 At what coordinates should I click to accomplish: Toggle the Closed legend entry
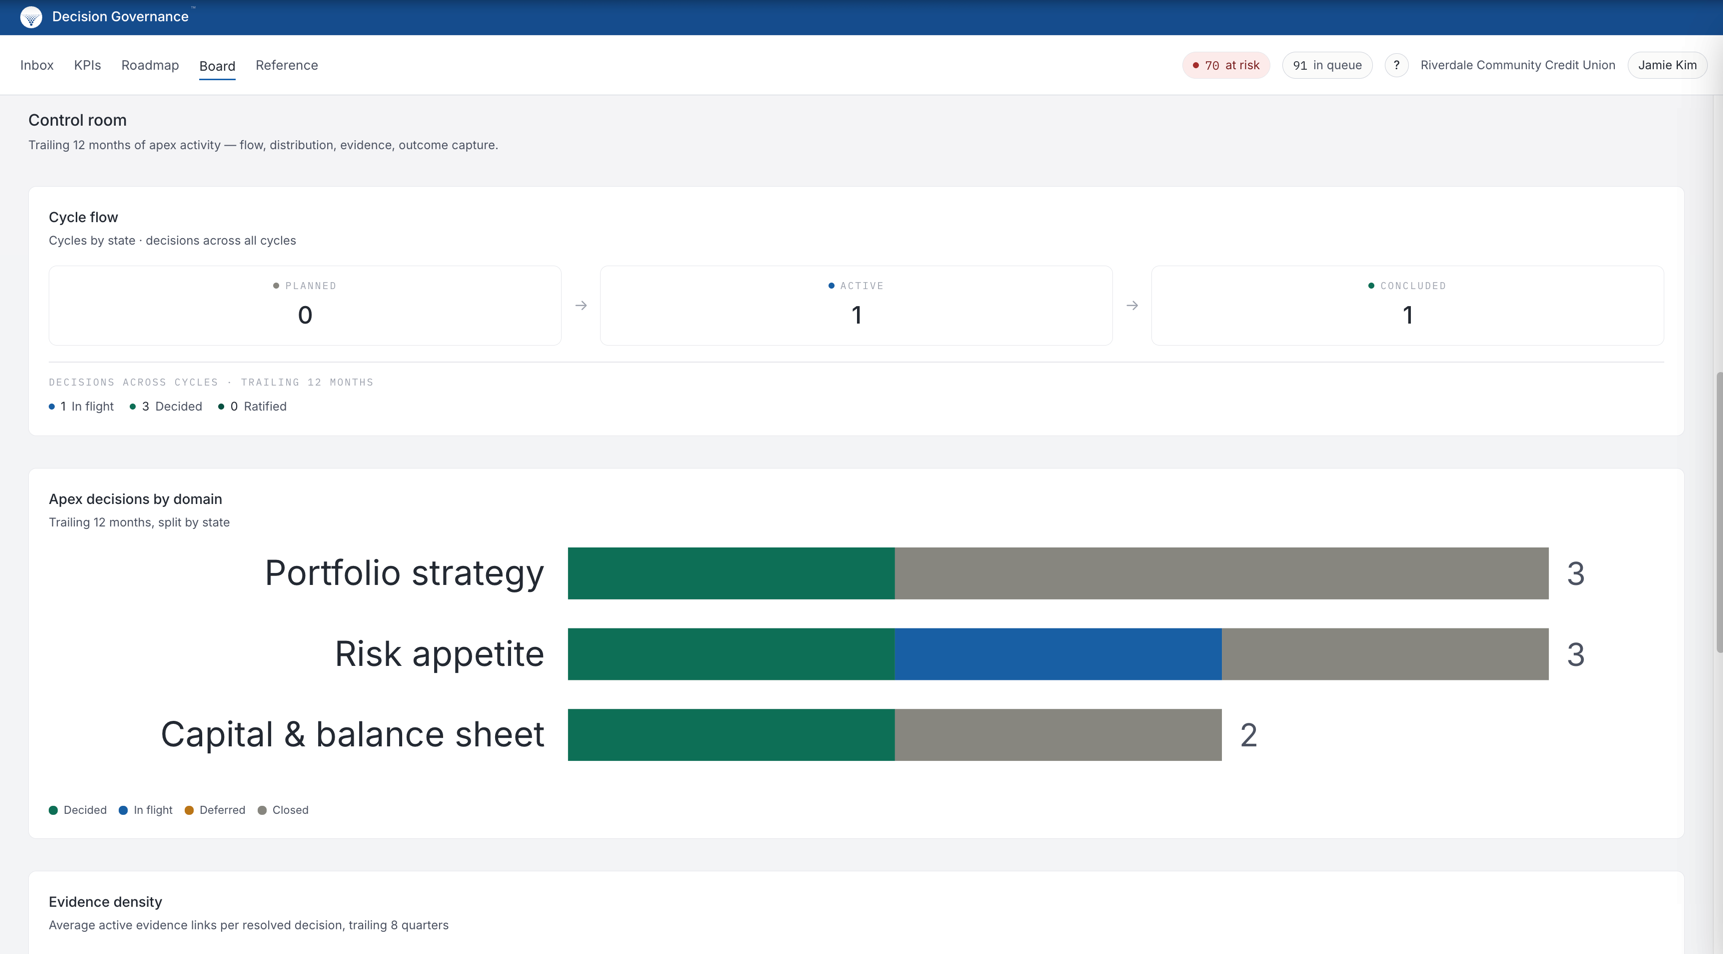tap(283, 810)
